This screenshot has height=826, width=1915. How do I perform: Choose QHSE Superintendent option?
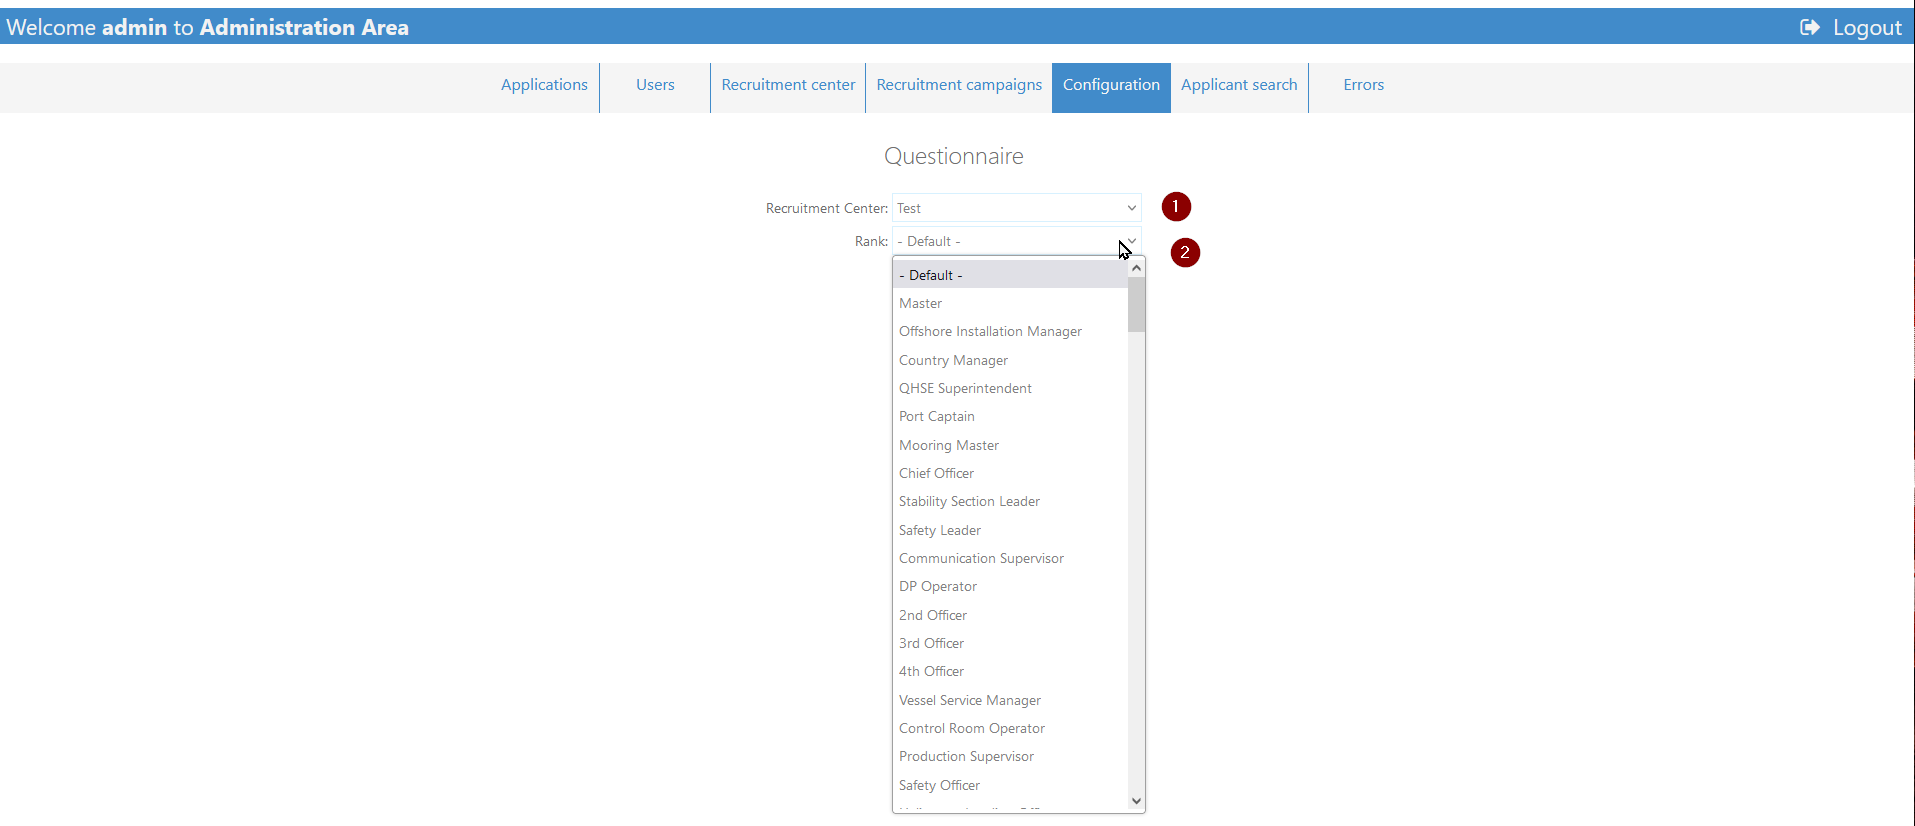pyautogui.click(x=1010, y=388)
